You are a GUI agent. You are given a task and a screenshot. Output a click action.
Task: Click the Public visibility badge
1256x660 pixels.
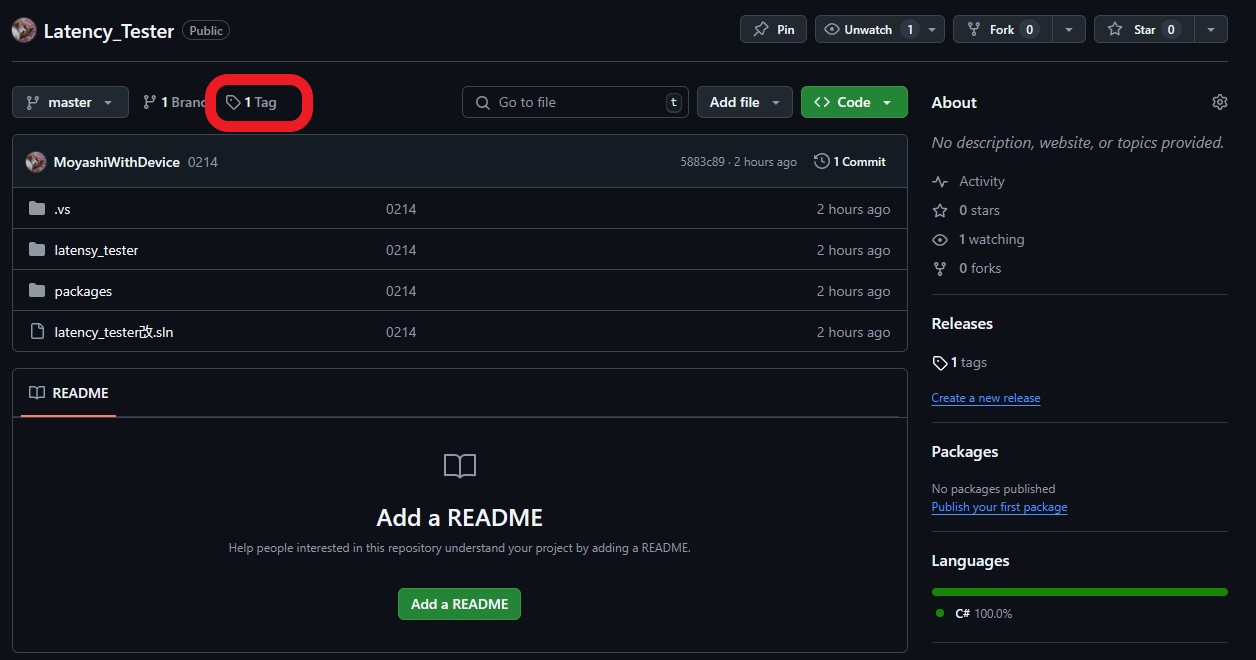[206, 30]
